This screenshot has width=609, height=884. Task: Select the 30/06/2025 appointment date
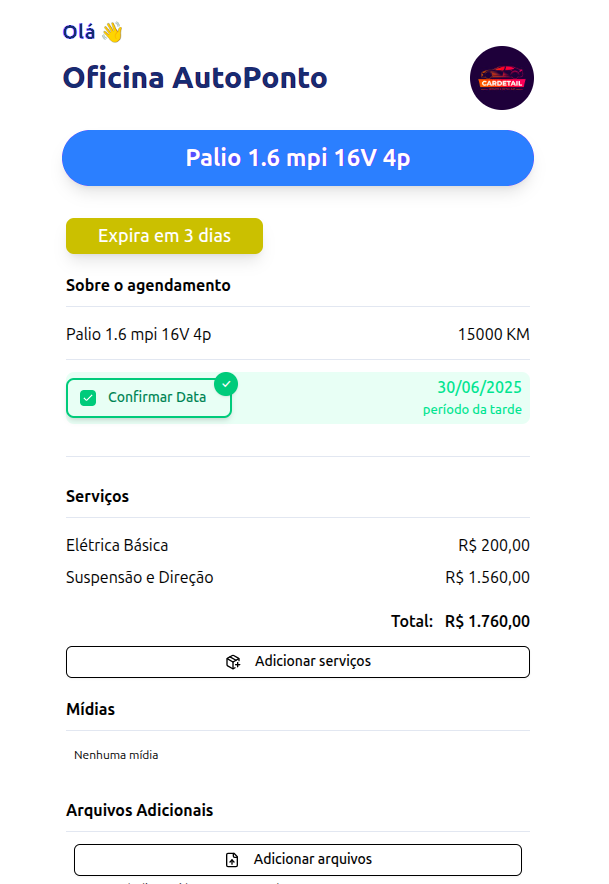click(479, 388)
